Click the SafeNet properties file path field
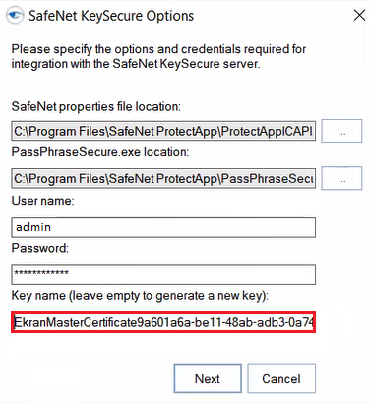Image resolution: width=371 pixels, height=404 pixels. 164,131
